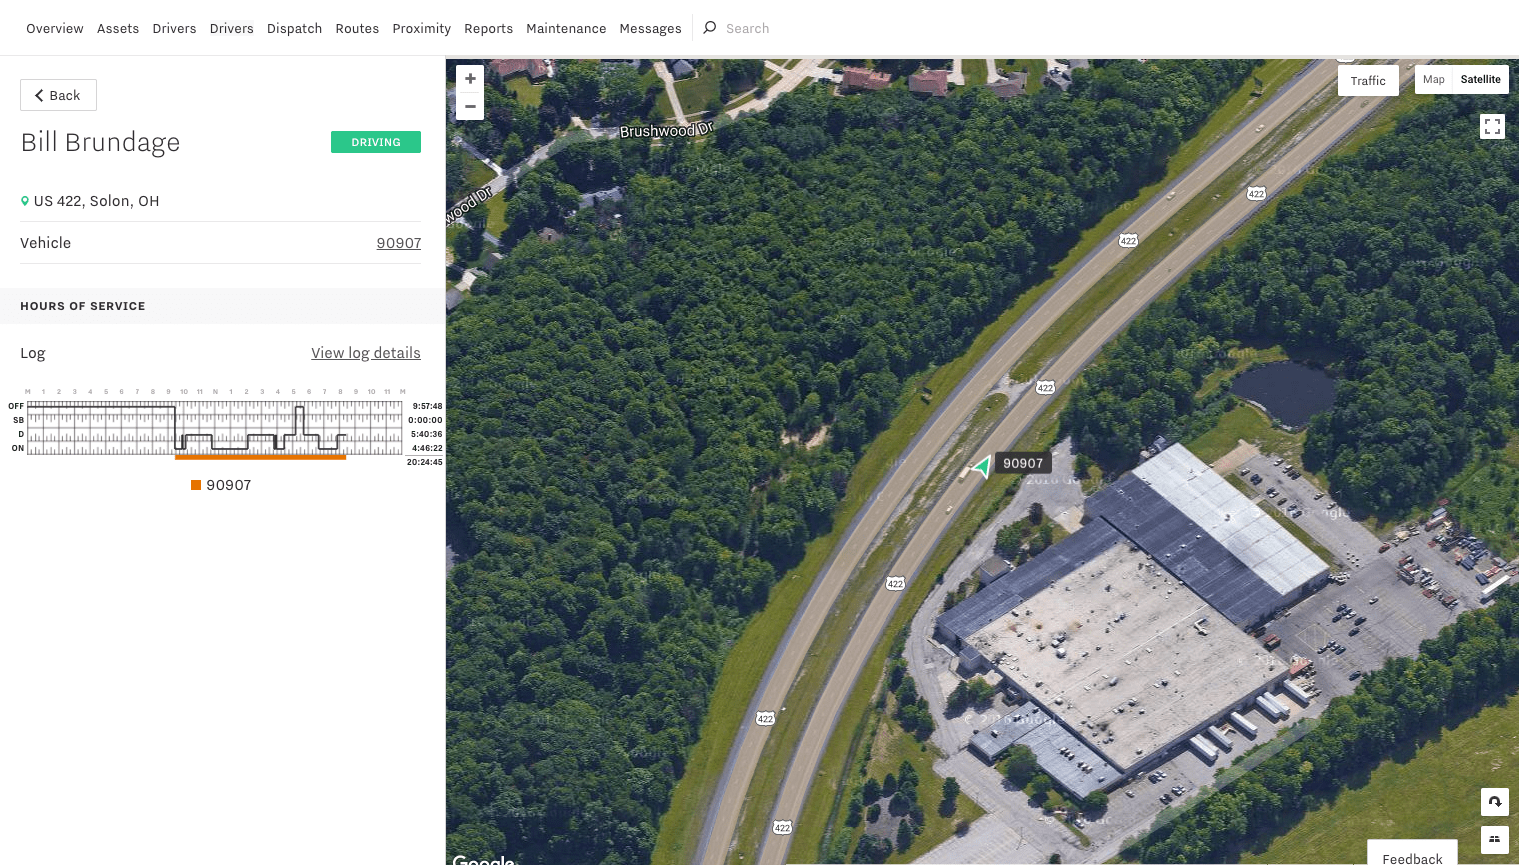The width and height of the screenshot is (1519, 865).
Task: Zoom in with the map plus button
Action: (470, 79)
